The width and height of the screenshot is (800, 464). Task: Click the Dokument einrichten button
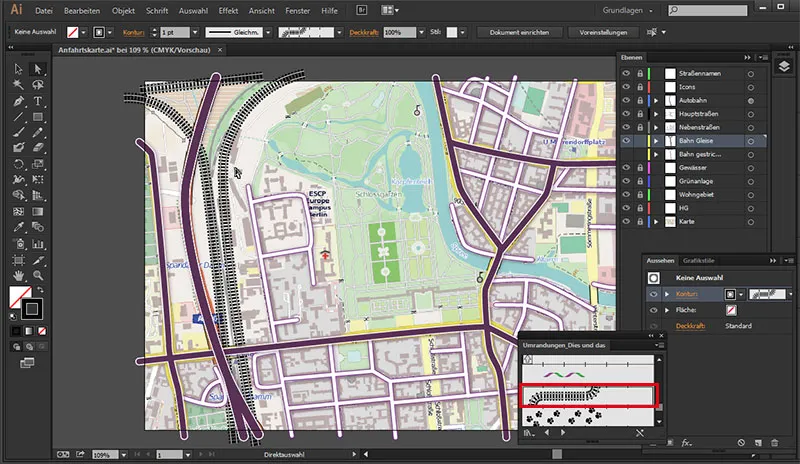[519, 32]
